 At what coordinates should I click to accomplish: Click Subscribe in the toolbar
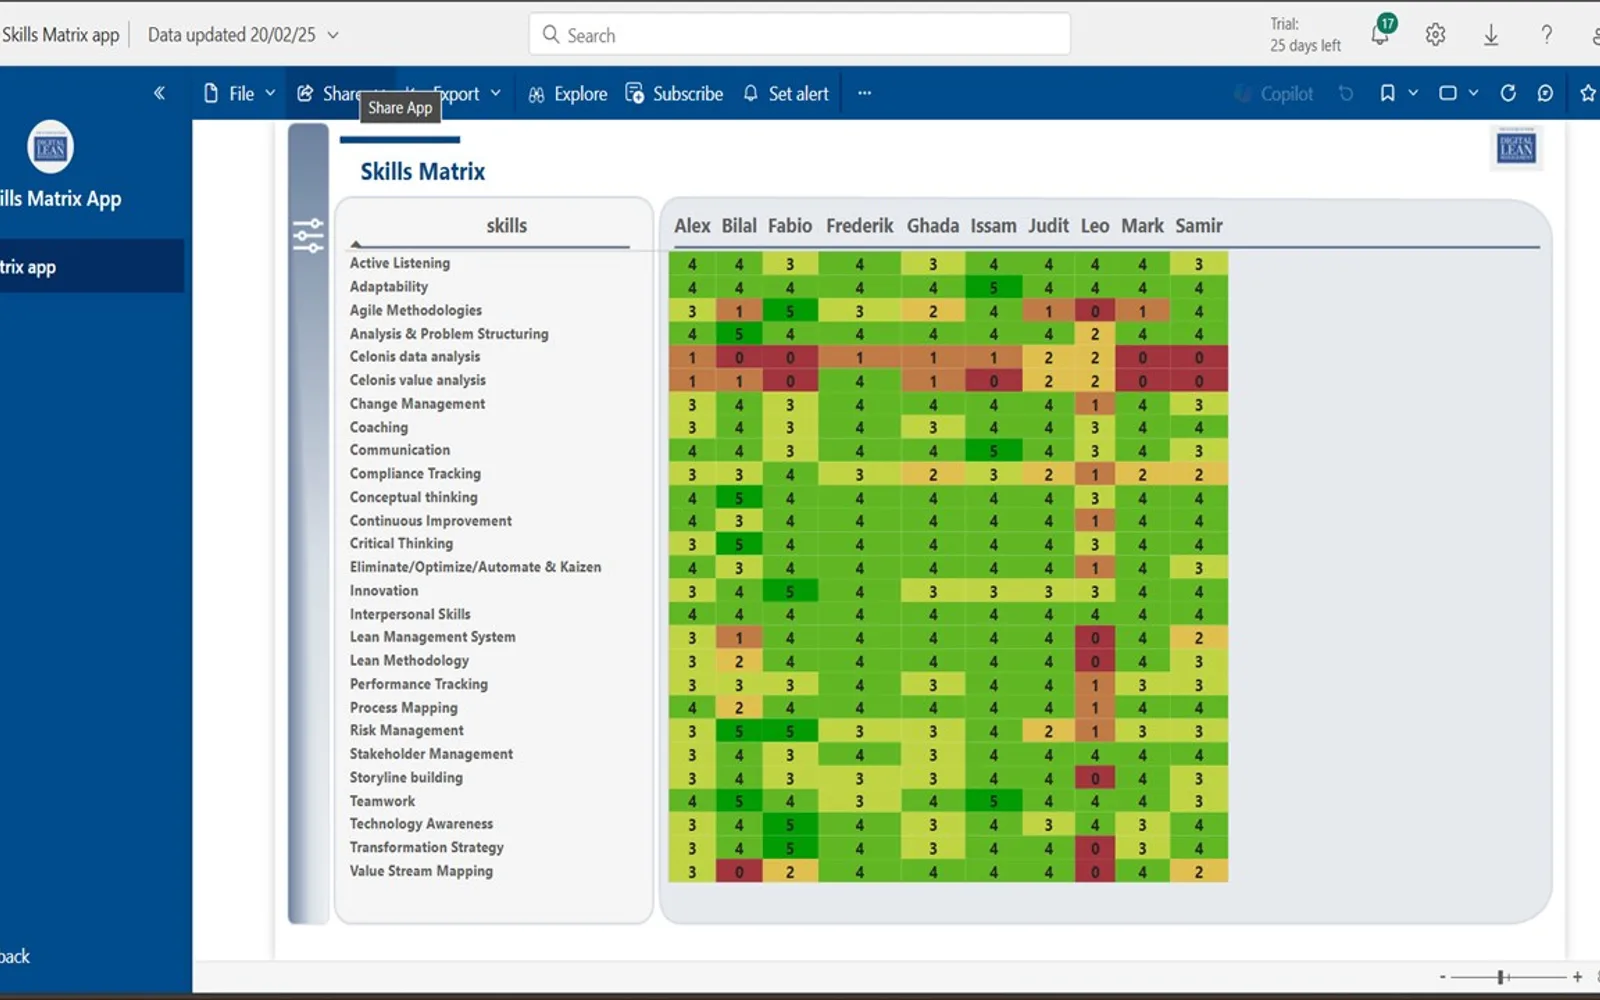pyautogui.click(x=674, y=93)
